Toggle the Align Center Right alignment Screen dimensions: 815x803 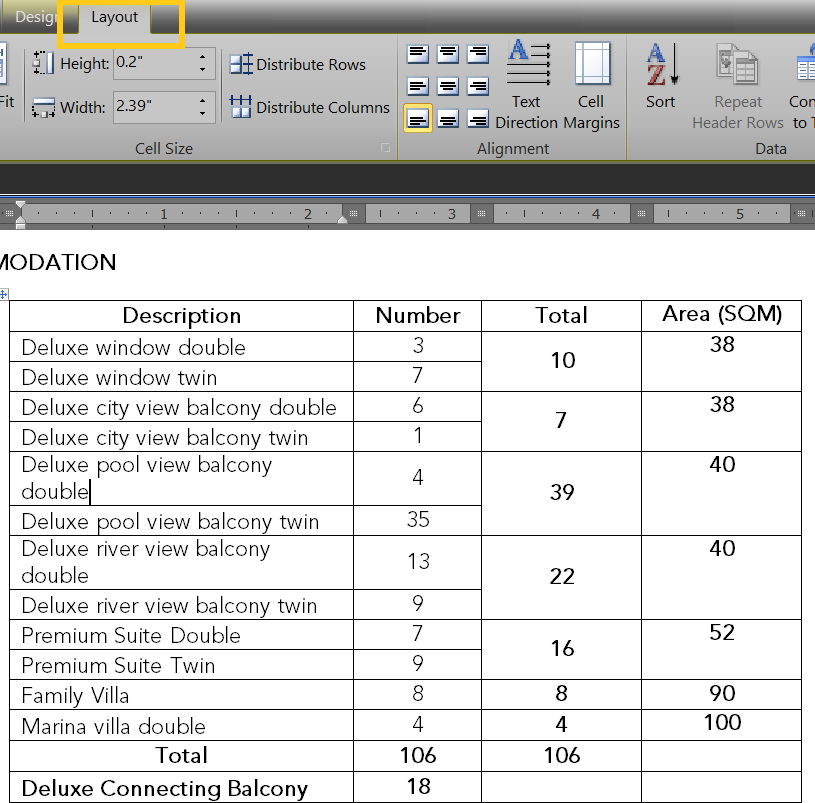click(x=478, y=86)
